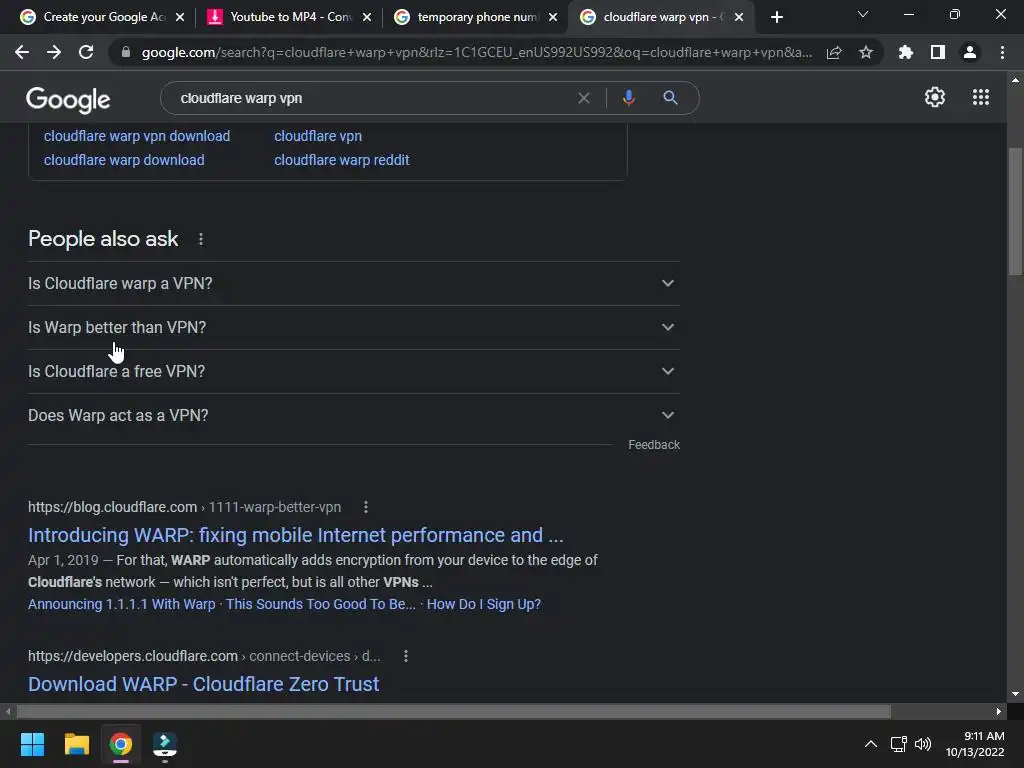
Task: Open the Chrome three-dot menu
Action: (1002, 52)
